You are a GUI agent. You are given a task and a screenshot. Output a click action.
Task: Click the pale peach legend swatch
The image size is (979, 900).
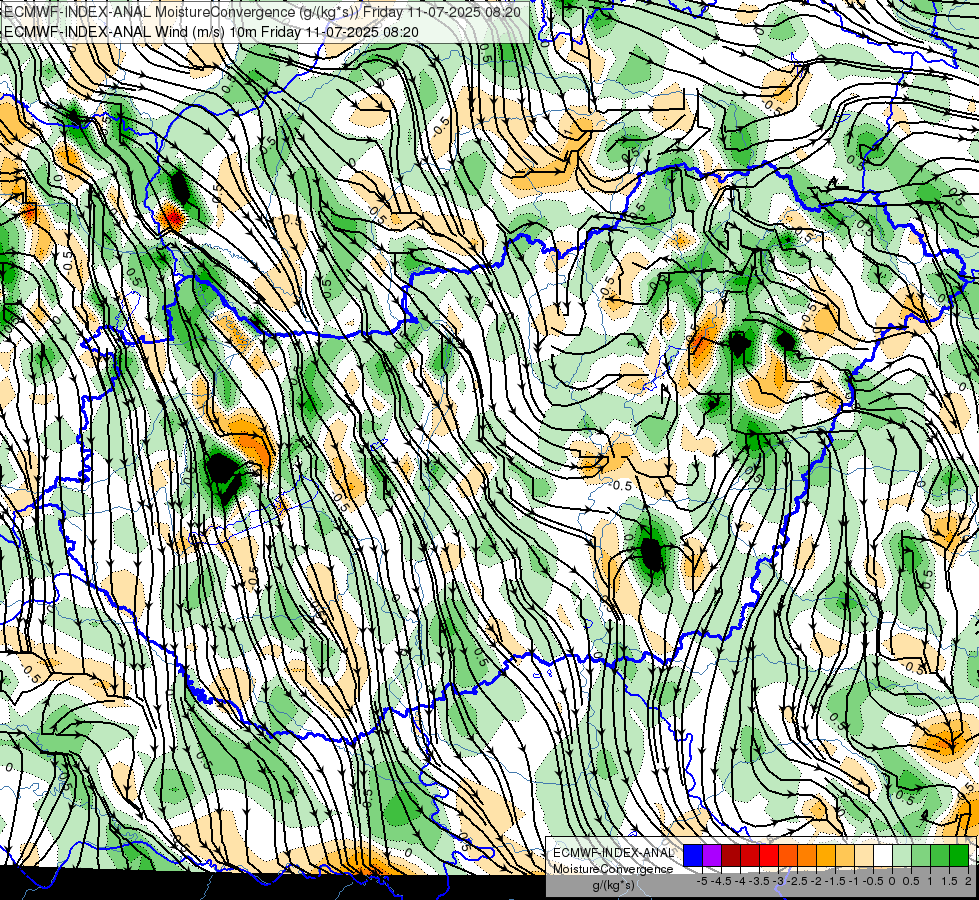[864, 855]
